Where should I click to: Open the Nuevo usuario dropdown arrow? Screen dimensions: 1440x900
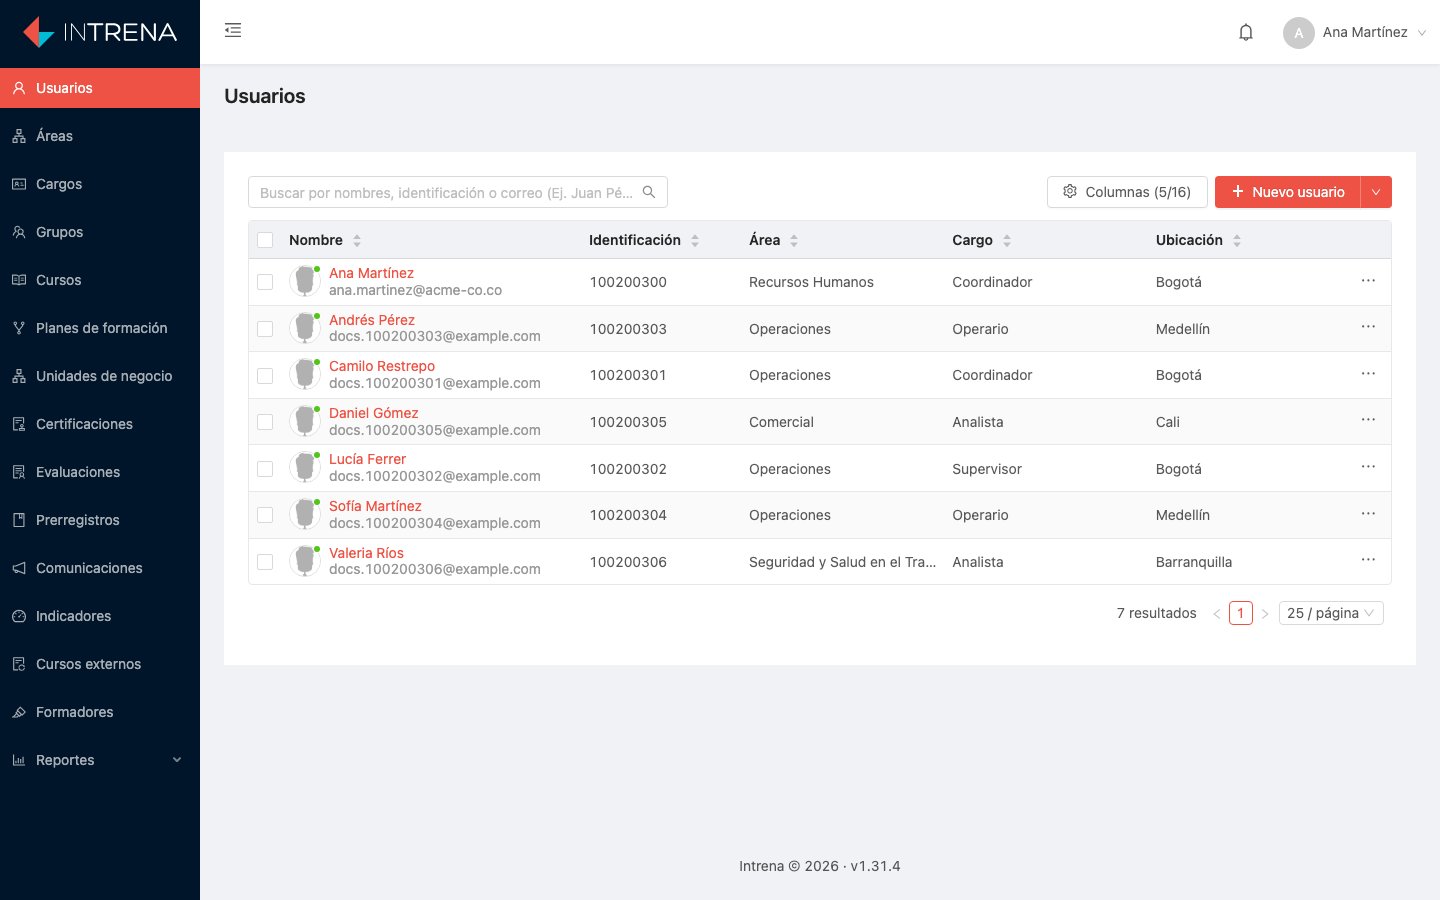point(1376,192)
